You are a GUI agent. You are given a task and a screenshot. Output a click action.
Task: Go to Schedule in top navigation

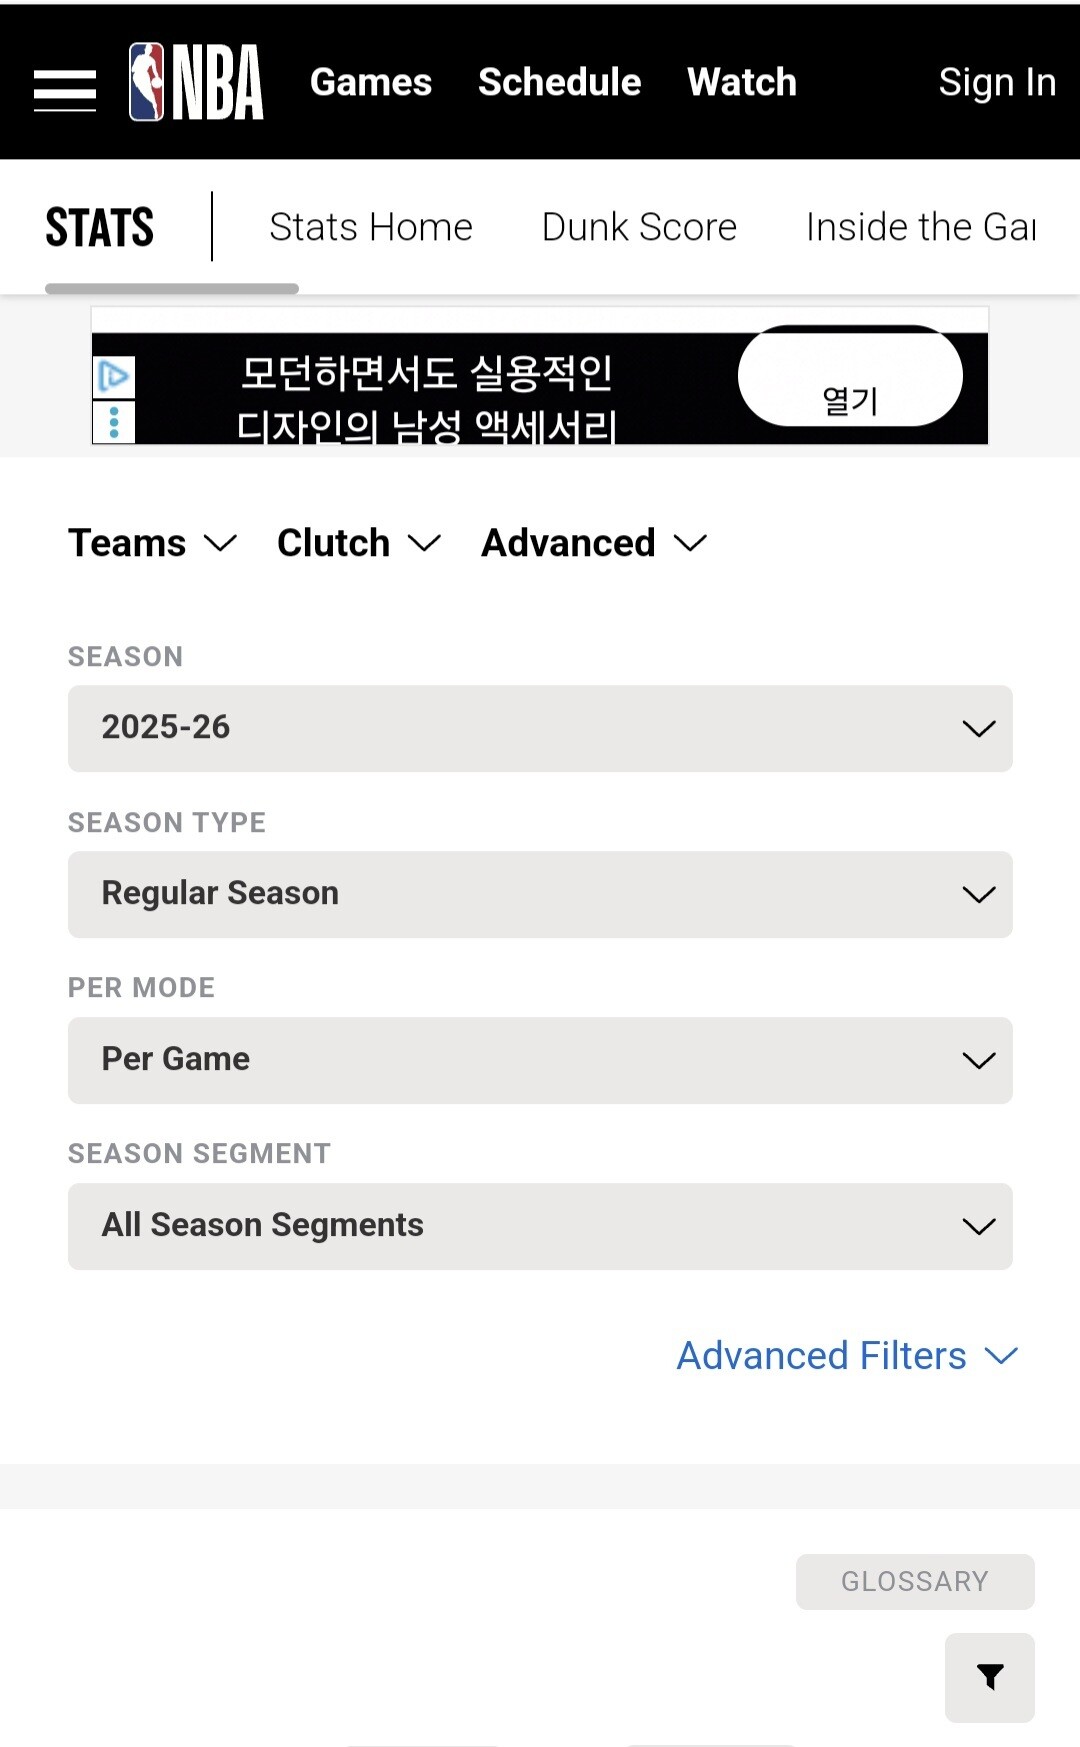click(x=559, y=82)
